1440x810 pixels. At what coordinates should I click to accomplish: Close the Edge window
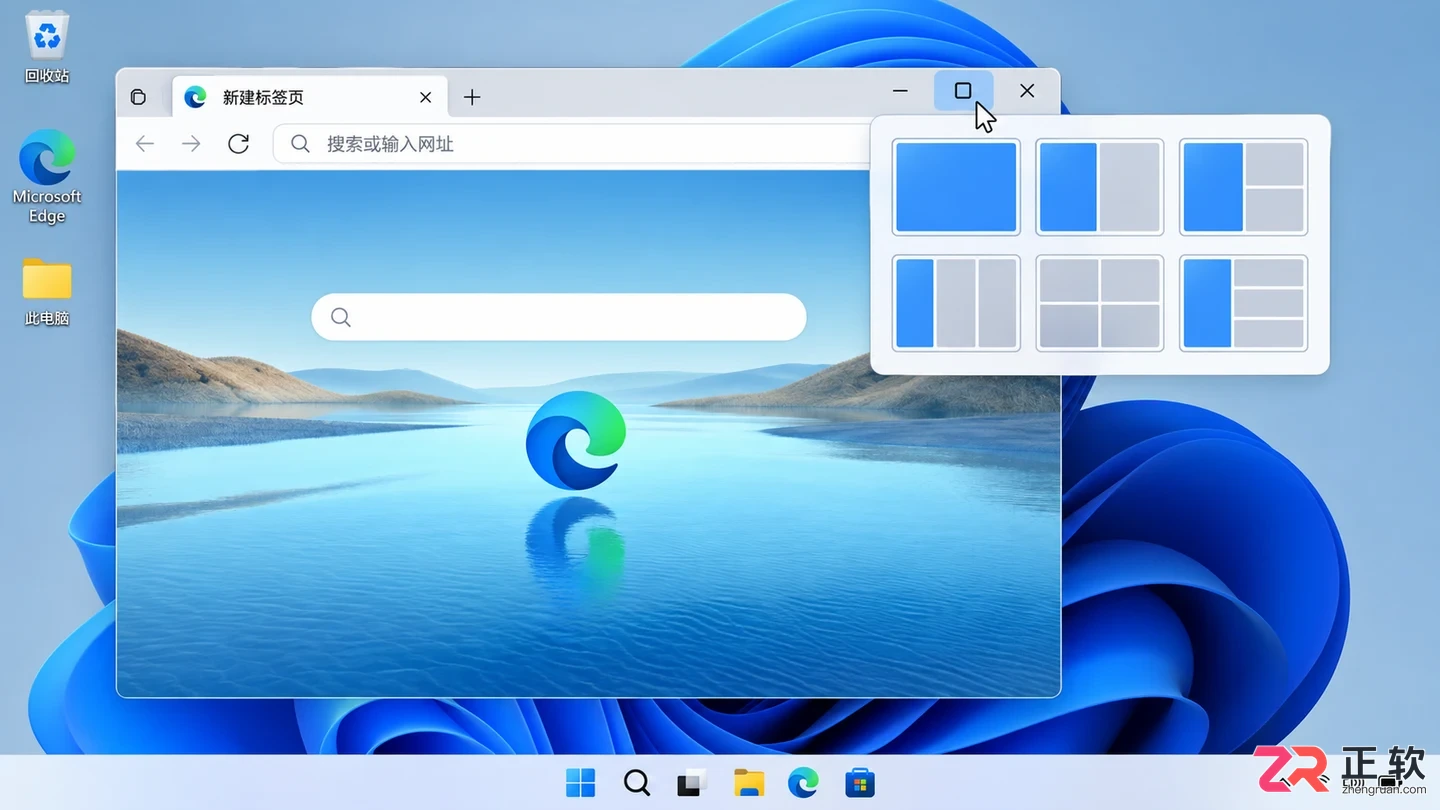[x=1027, y=91]
